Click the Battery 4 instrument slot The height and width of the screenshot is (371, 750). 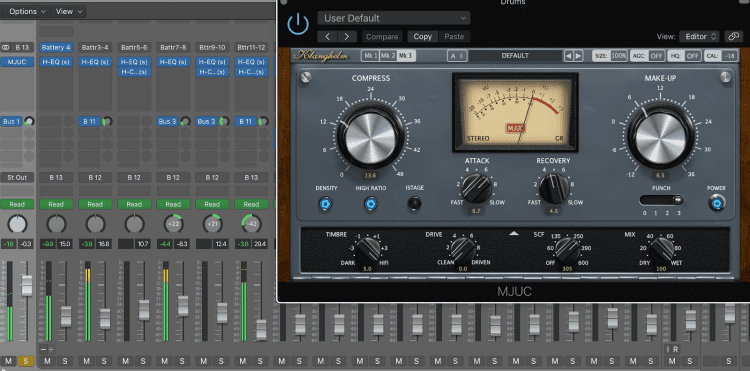[56, 47]
